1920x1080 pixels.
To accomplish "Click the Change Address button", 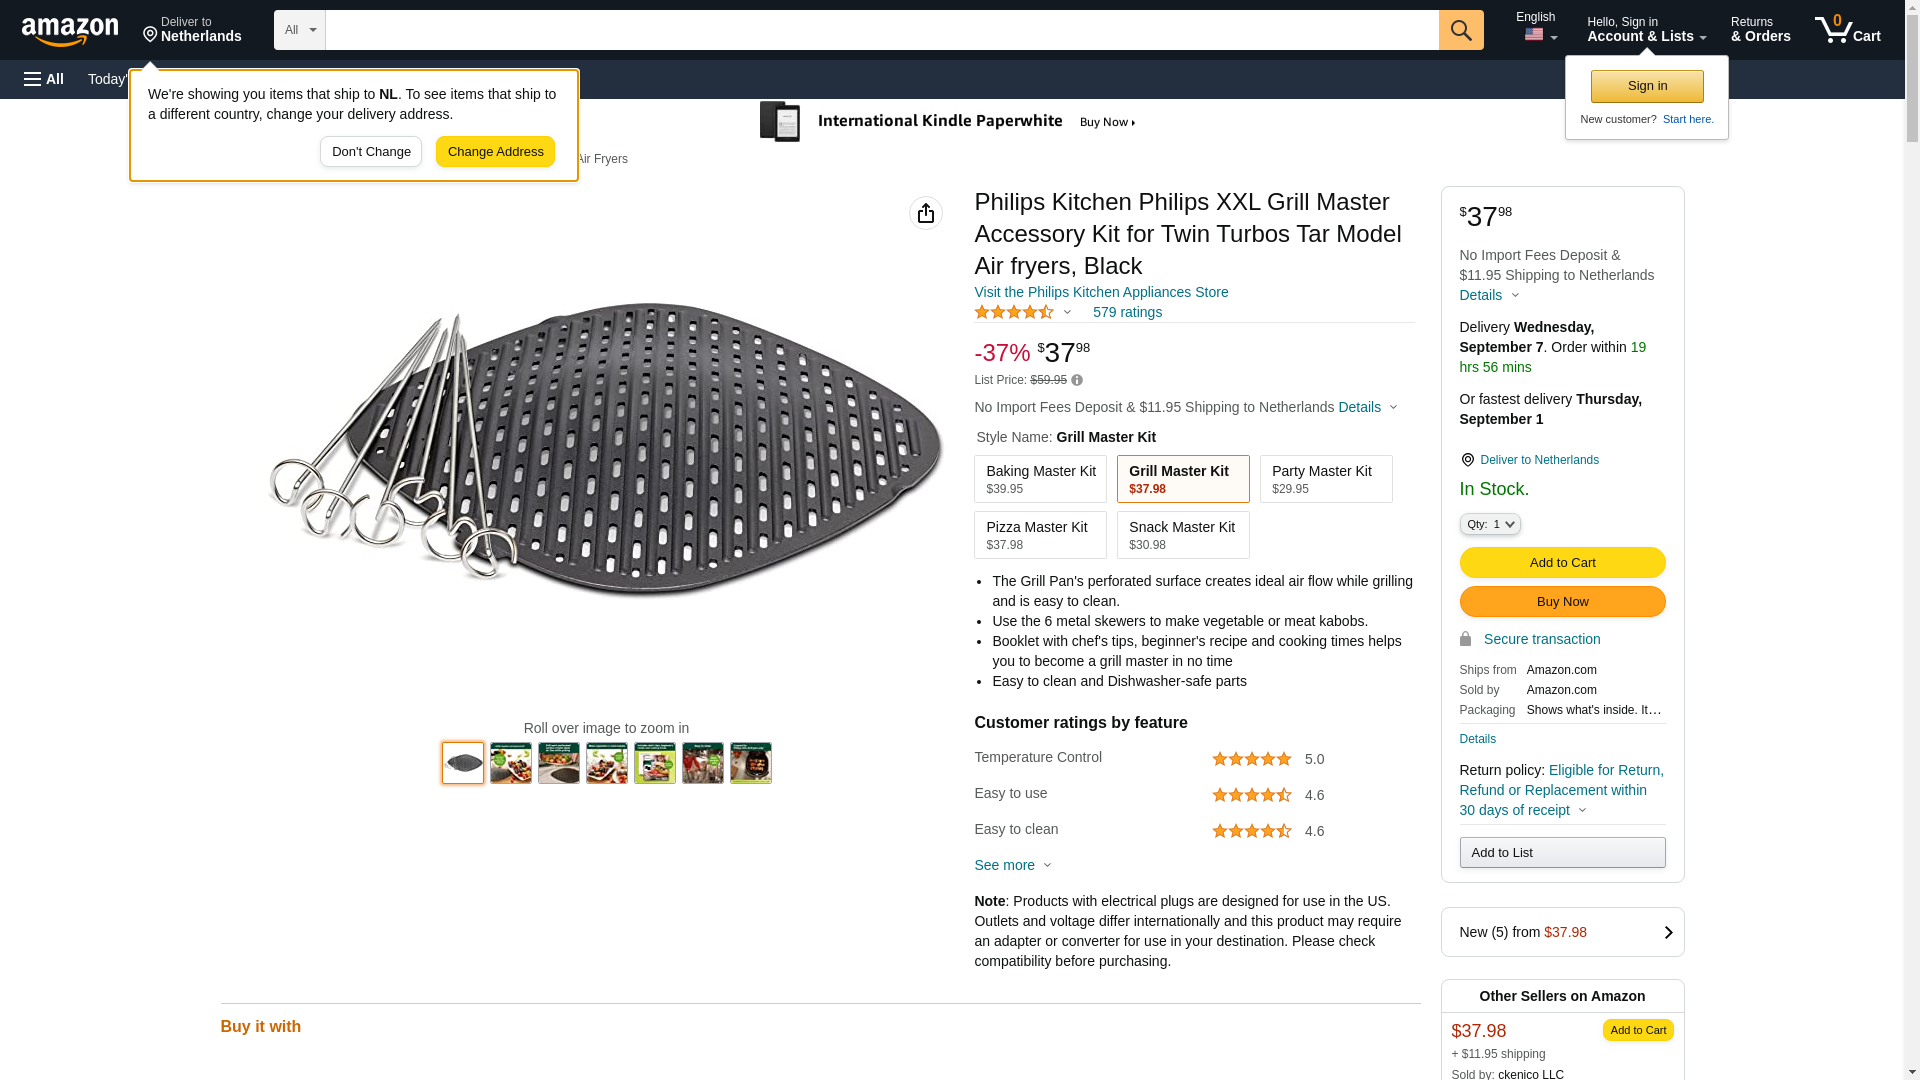I will click(495, 152).
